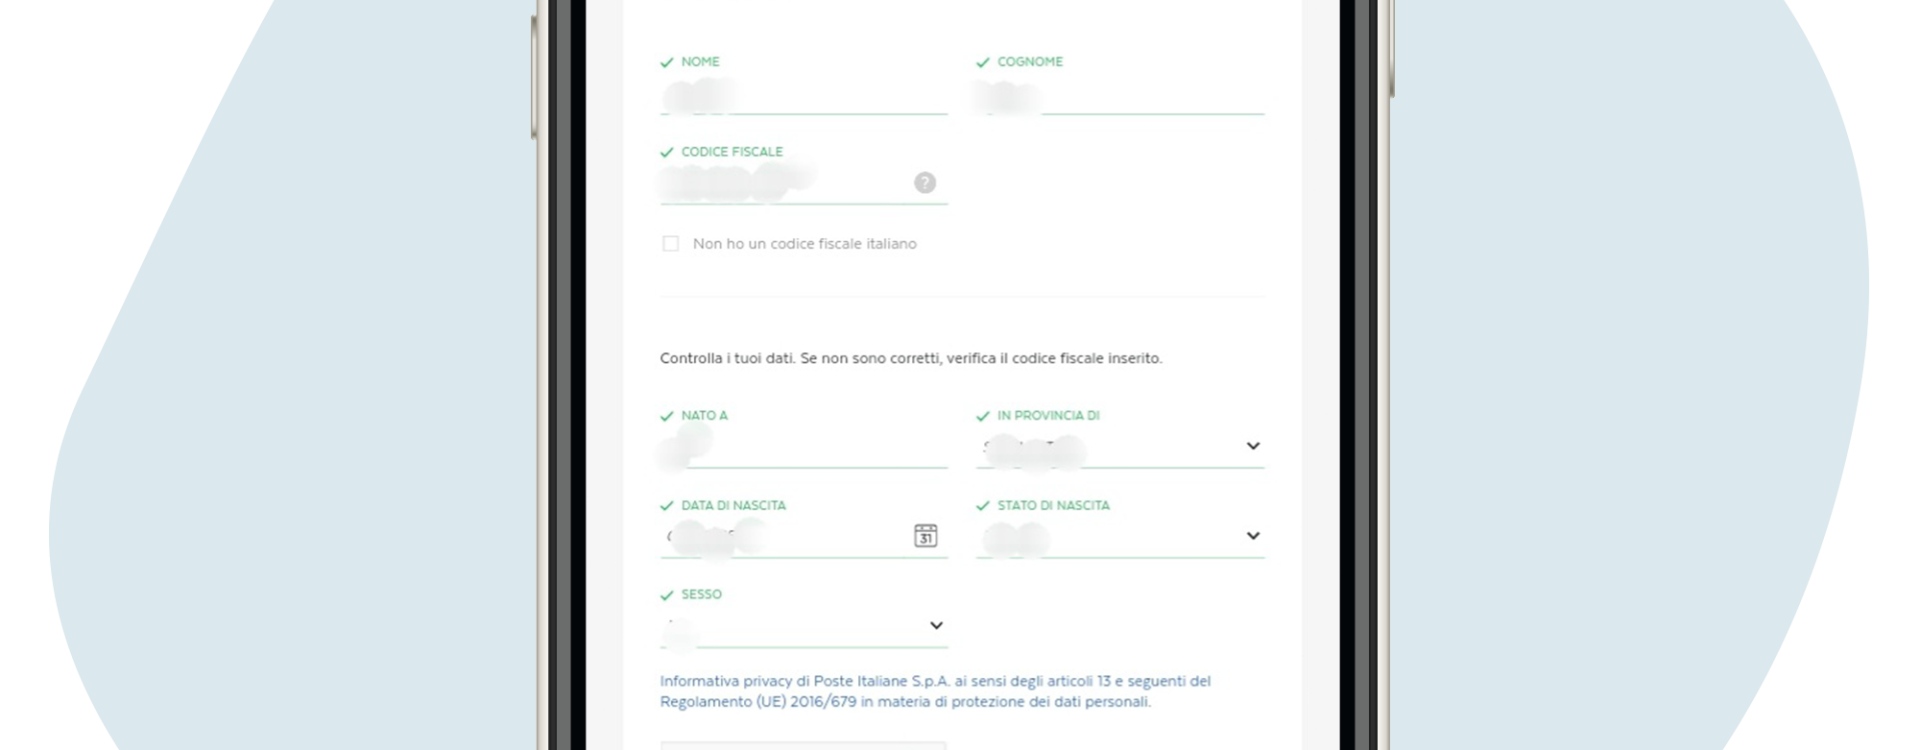The height and width of the screenshot is (750, 1920).
Task: Click the button outline below the privacy notice
Action: (803, 746)
